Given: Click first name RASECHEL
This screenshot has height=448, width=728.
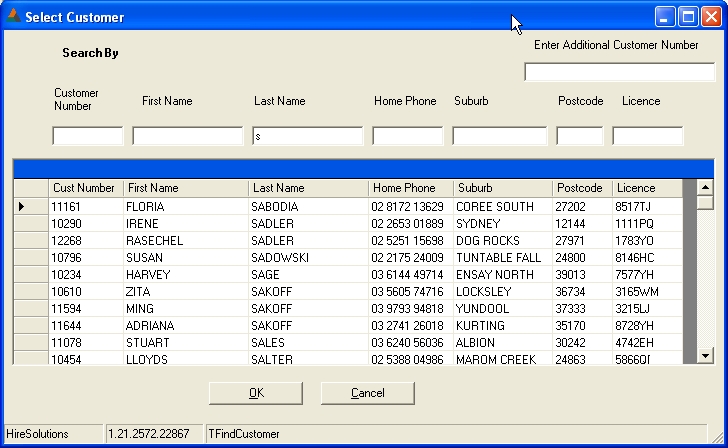Looking at the screenshot, I should pyautogui.click(x=155, y=241).
